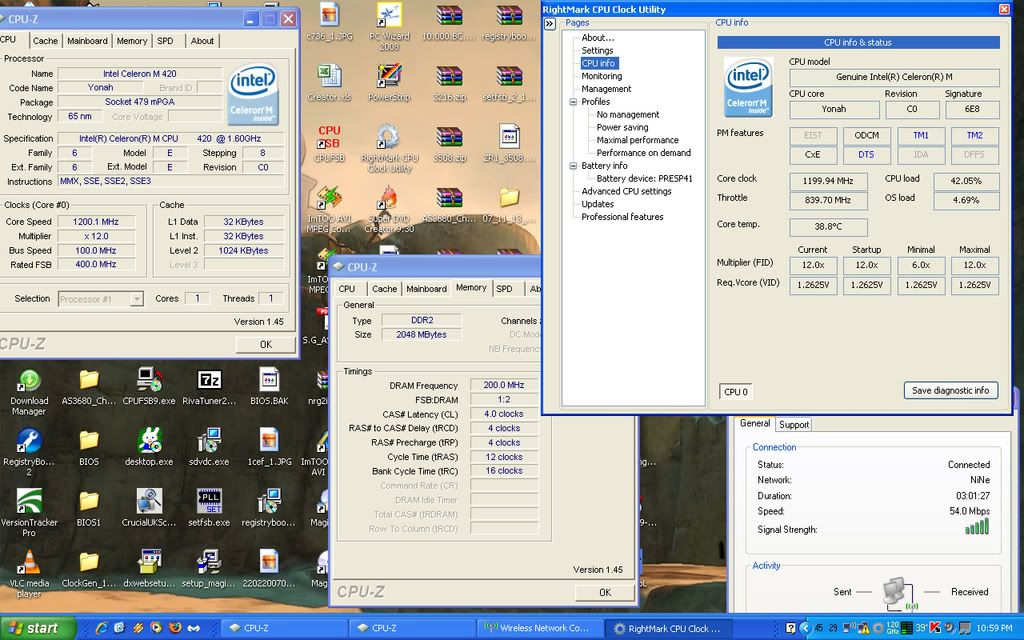The height and width of the screenshot is (640, 1024).
Task: Activate the RightMark CPU Clock taskbar button
Action: tap(669, 628)
